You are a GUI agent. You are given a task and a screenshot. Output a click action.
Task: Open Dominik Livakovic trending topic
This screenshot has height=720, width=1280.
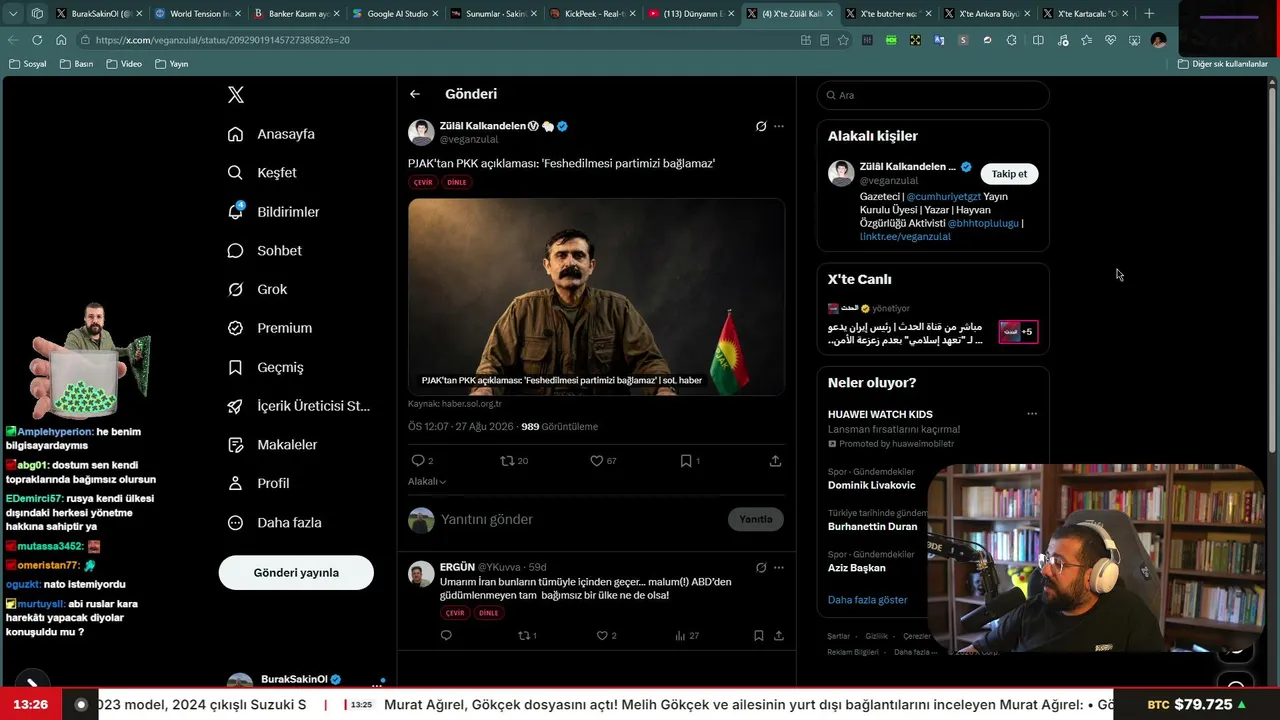point(872,485)
